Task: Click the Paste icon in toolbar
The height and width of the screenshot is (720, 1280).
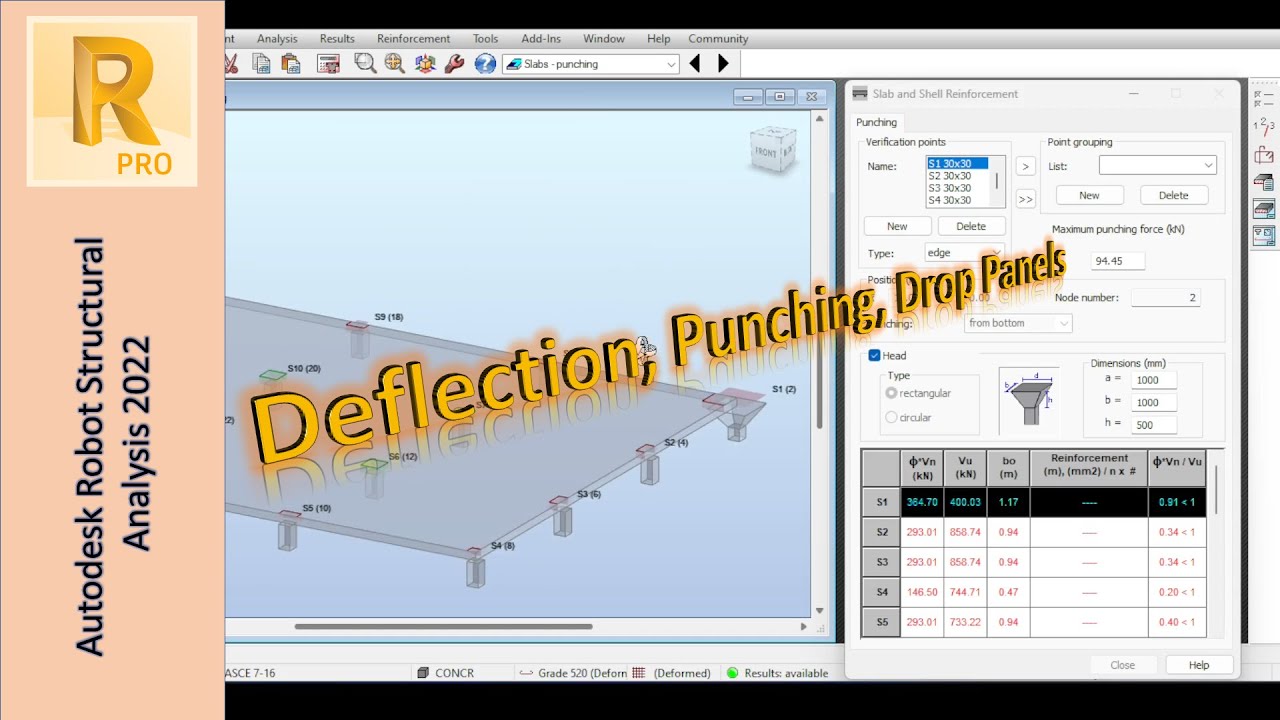Action: click(x=291, y=64)
